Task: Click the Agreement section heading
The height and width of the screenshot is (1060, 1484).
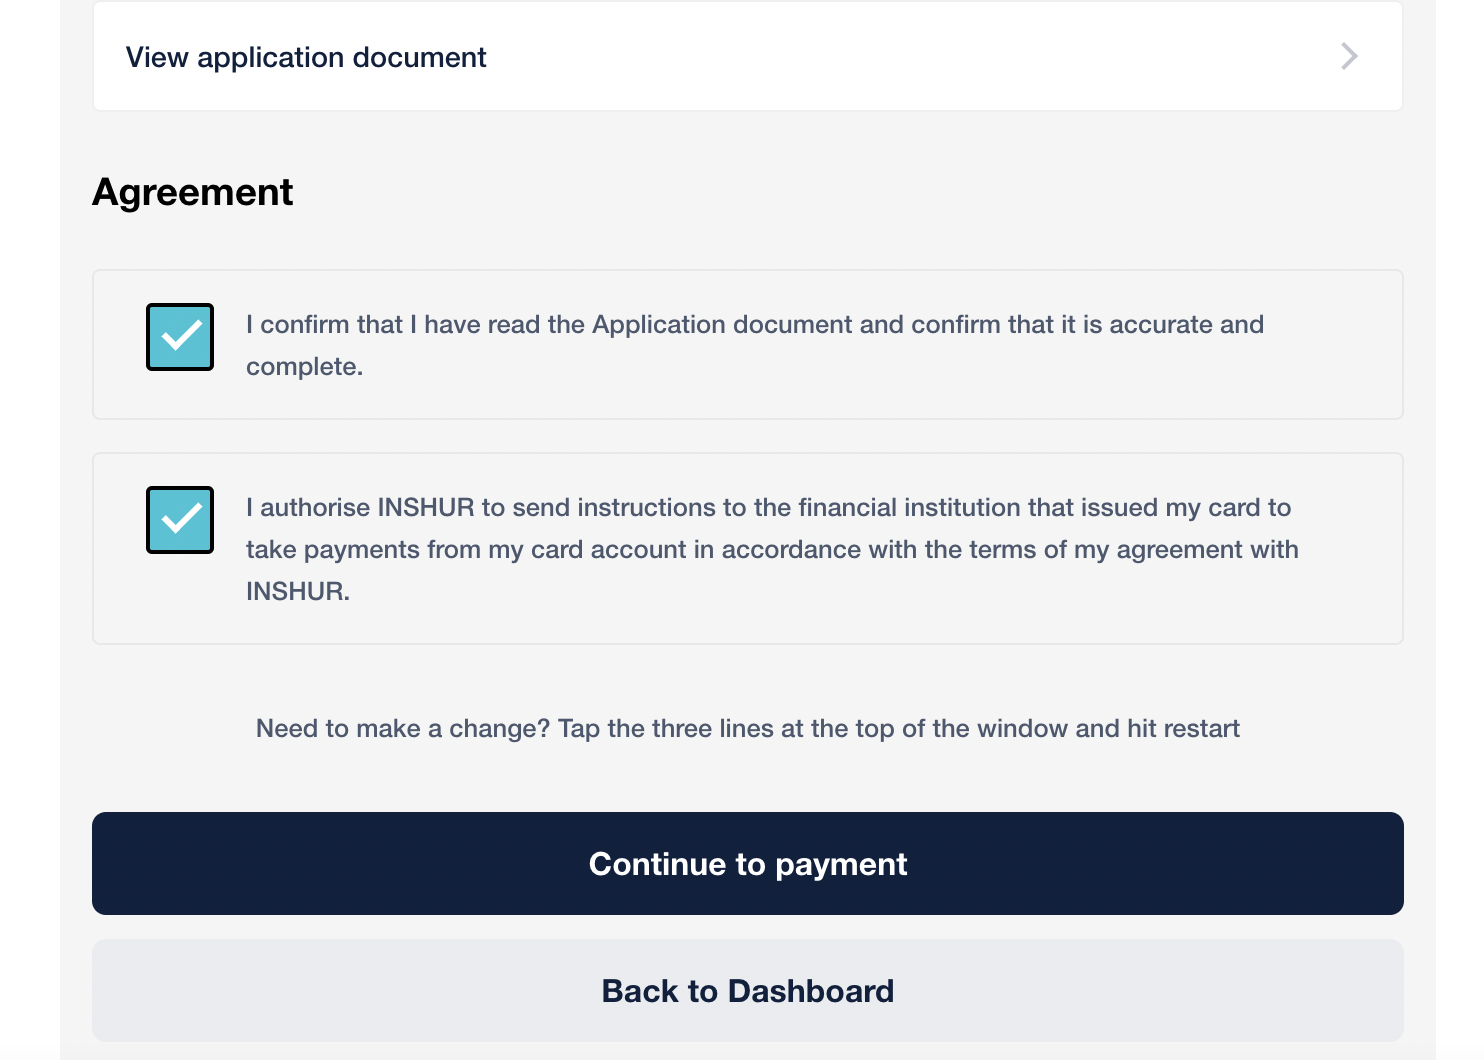Action: (x=193, y=192)
